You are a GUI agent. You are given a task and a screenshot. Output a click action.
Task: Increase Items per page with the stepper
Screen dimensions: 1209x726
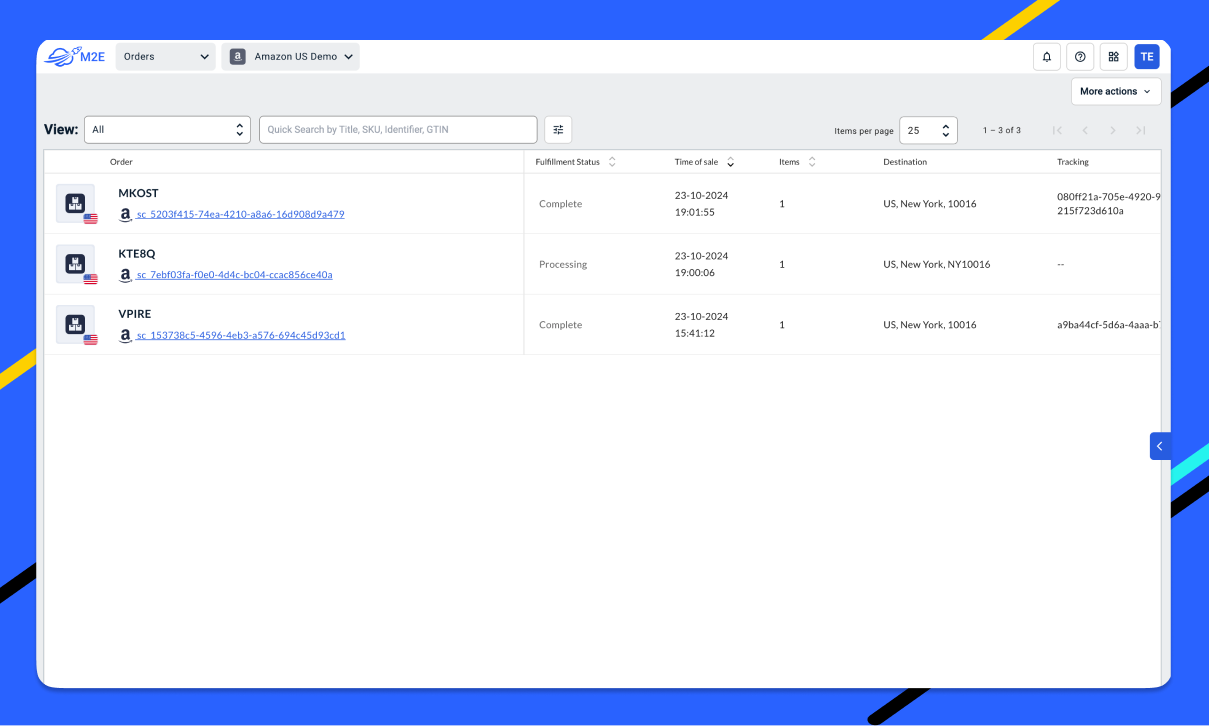[x=944, y=124]
